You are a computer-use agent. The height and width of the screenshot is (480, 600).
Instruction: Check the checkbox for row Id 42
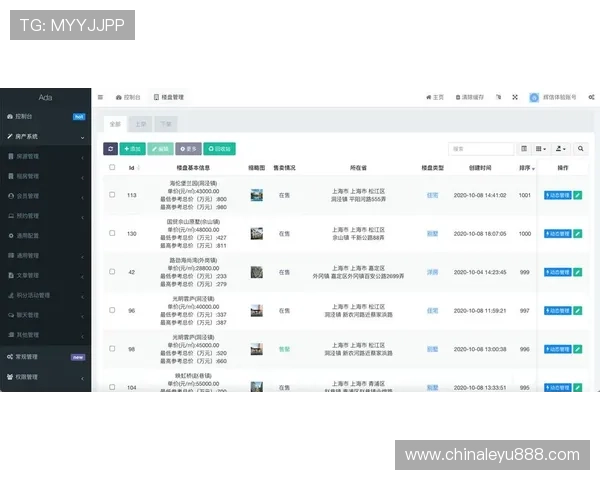coord(112,271)
